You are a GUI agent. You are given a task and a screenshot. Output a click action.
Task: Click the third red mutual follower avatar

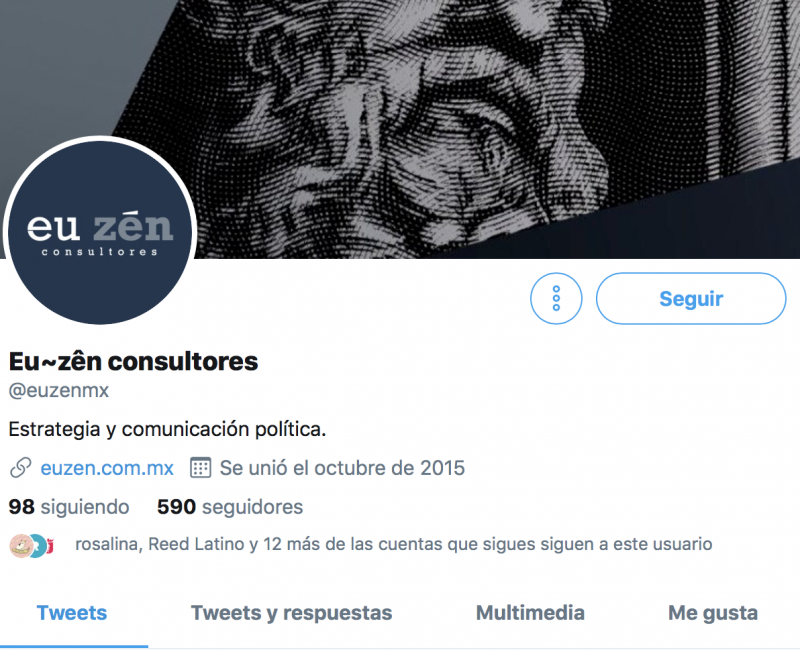[x=50, y=546]
